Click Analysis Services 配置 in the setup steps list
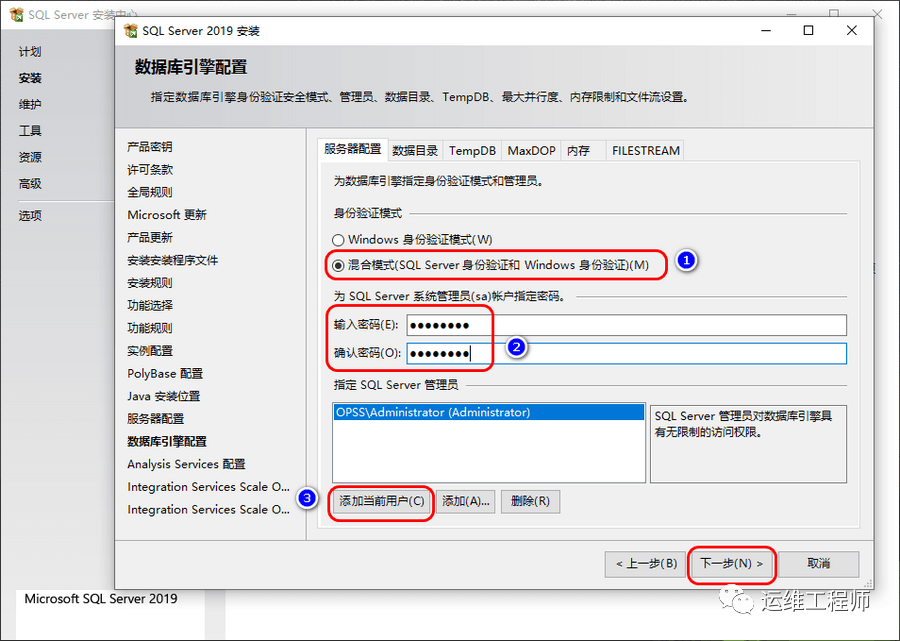The height and width of the screenshot is (641, 900). (x=187, y=464)
